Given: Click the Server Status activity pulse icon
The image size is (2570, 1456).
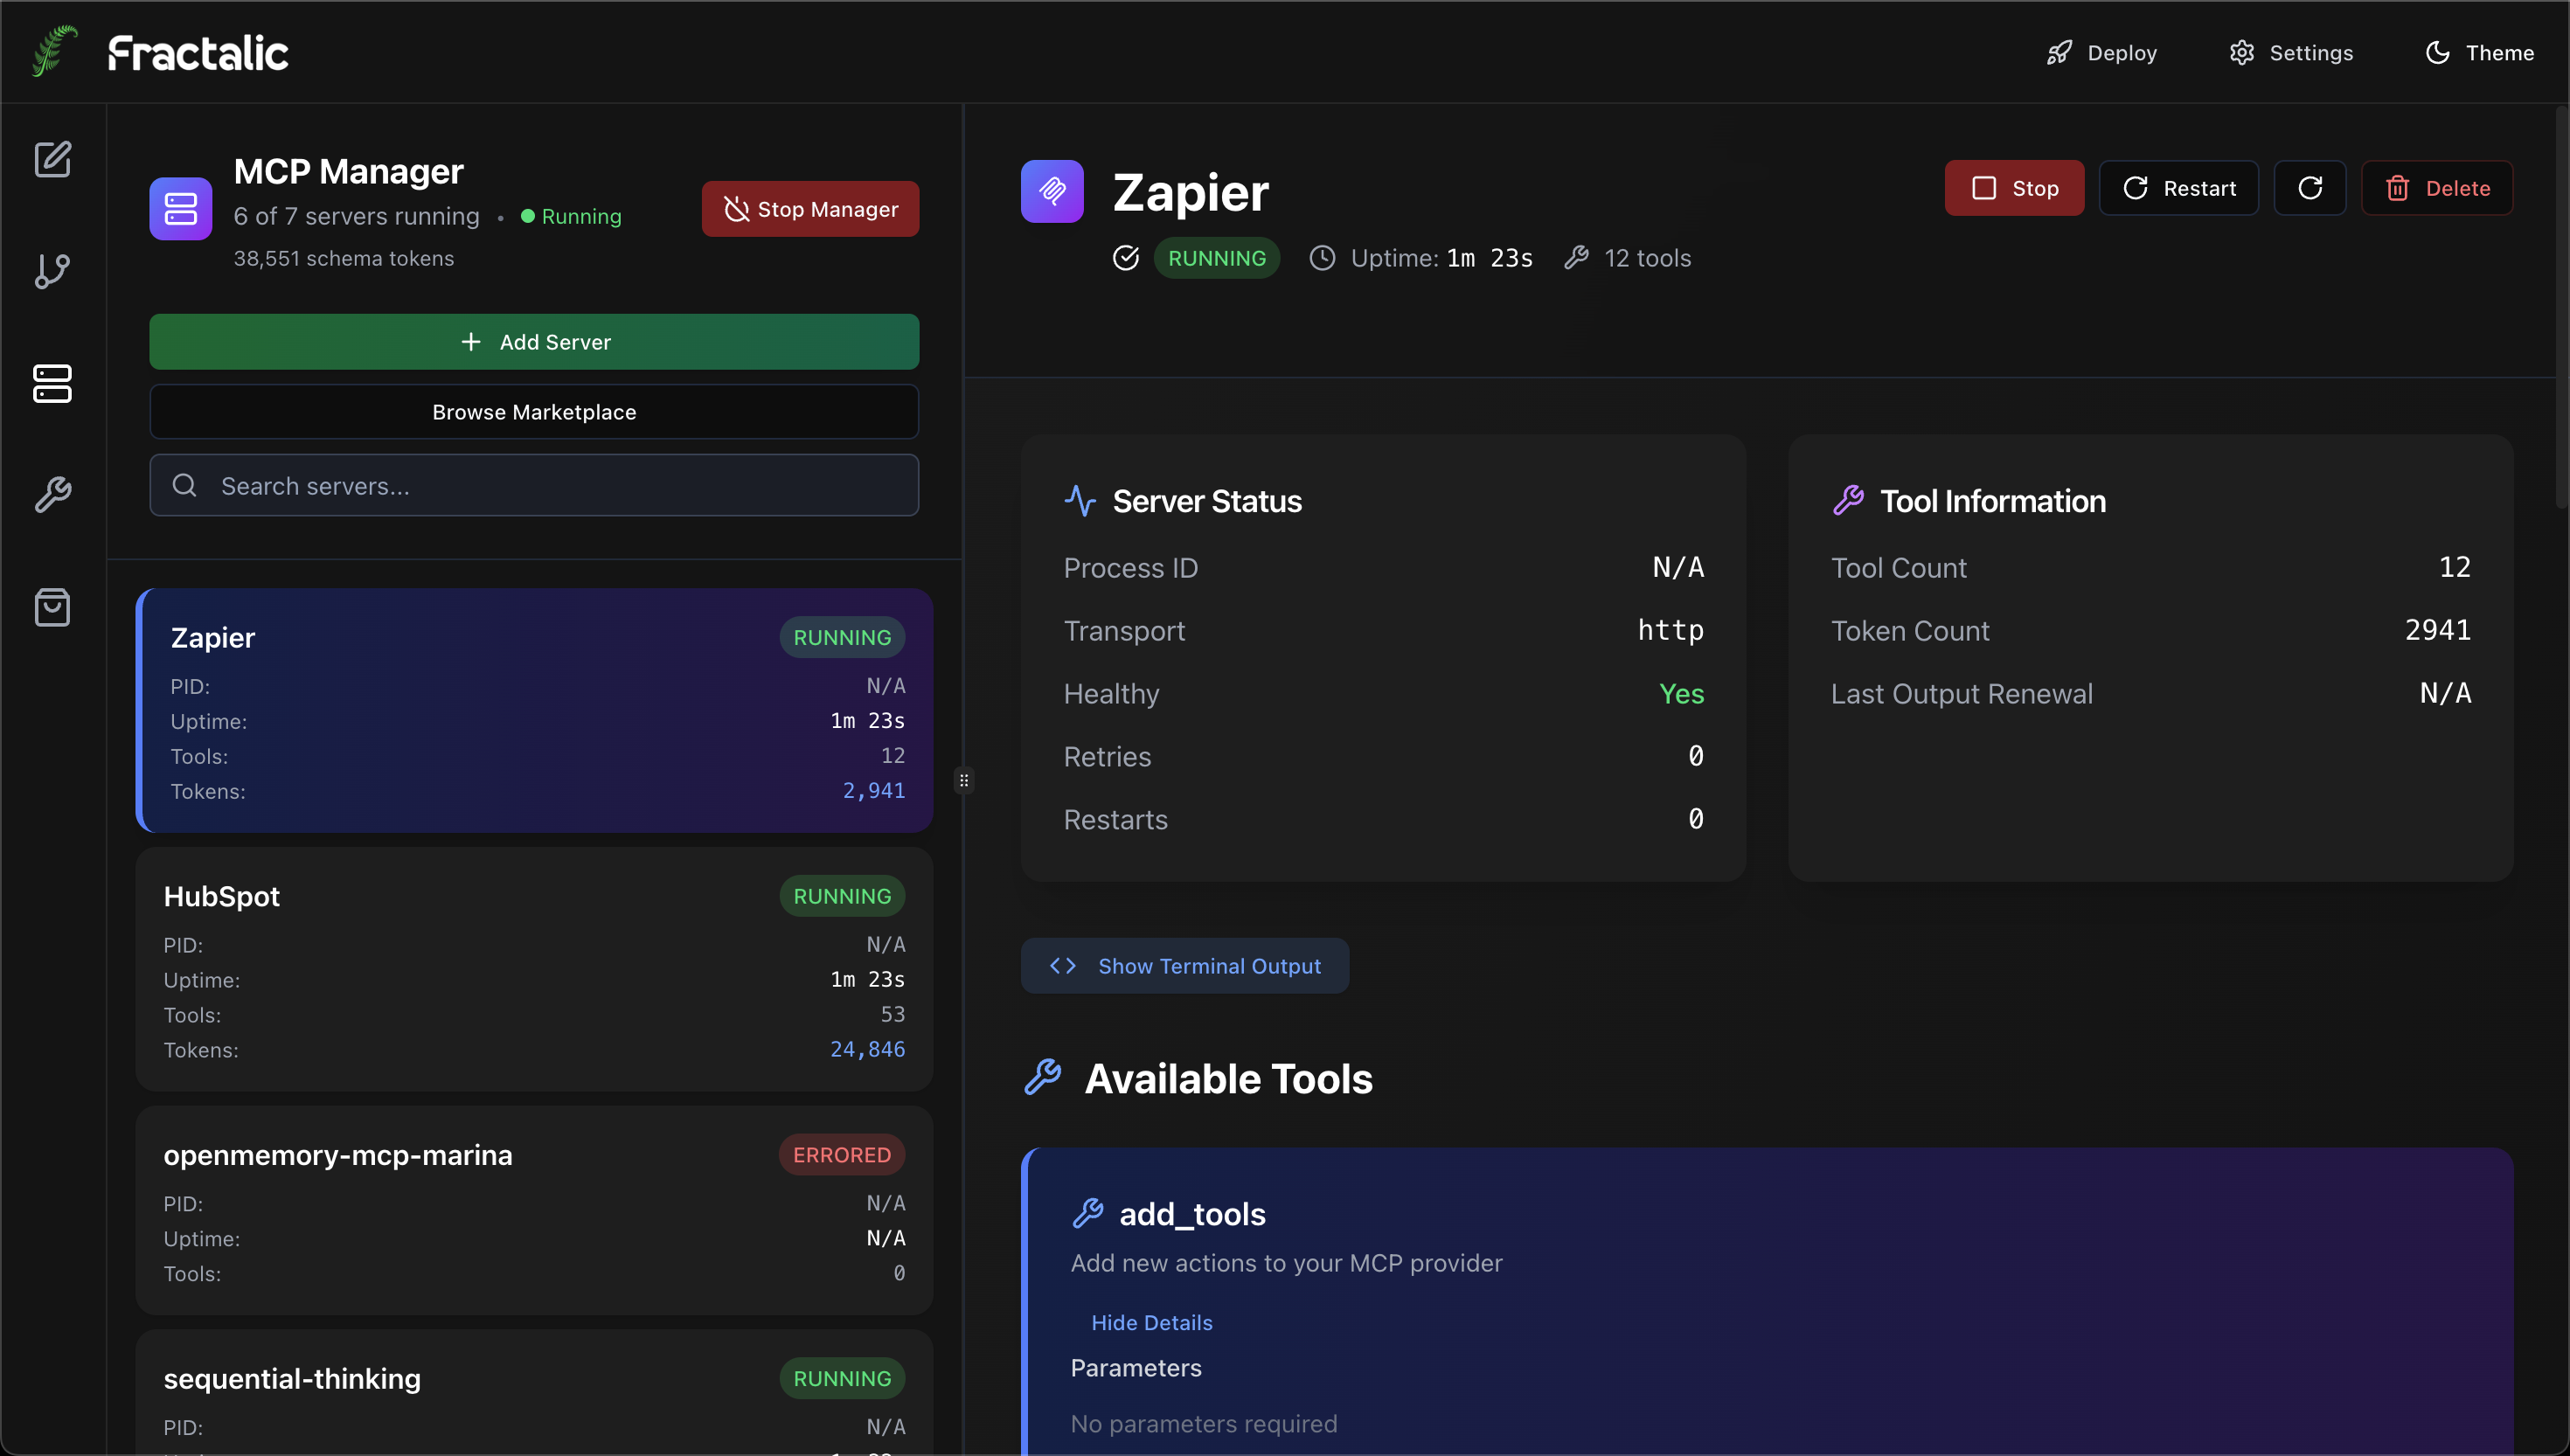Looking at the screenshot, I should (x=1081, y=500).
